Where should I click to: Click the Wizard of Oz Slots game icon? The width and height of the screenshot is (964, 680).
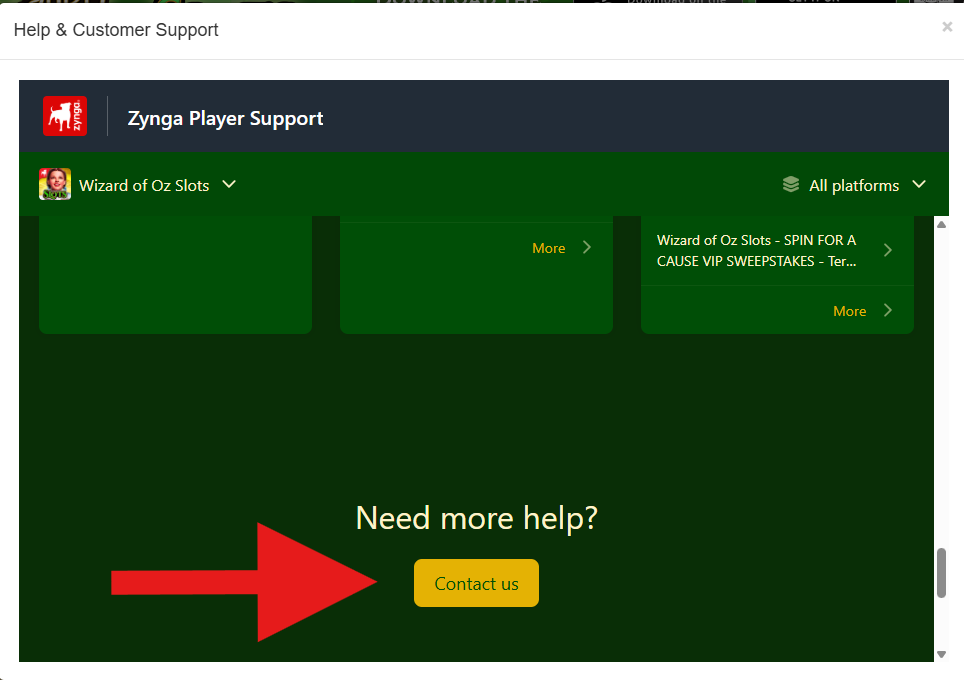point(55,184)
